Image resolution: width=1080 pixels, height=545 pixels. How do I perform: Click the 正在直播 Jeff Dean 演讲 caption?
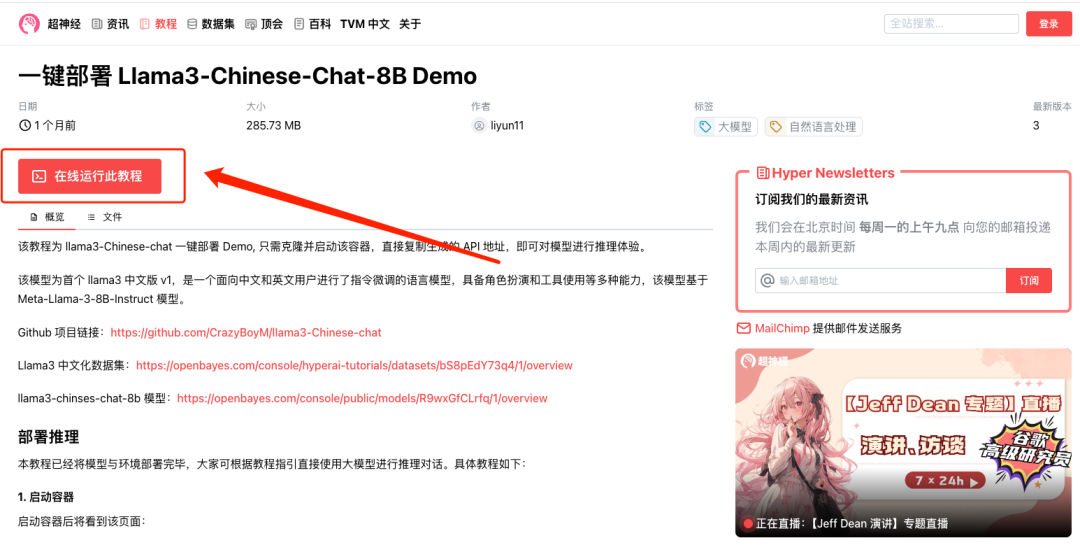pyautogui.click(x=851, y=524)
